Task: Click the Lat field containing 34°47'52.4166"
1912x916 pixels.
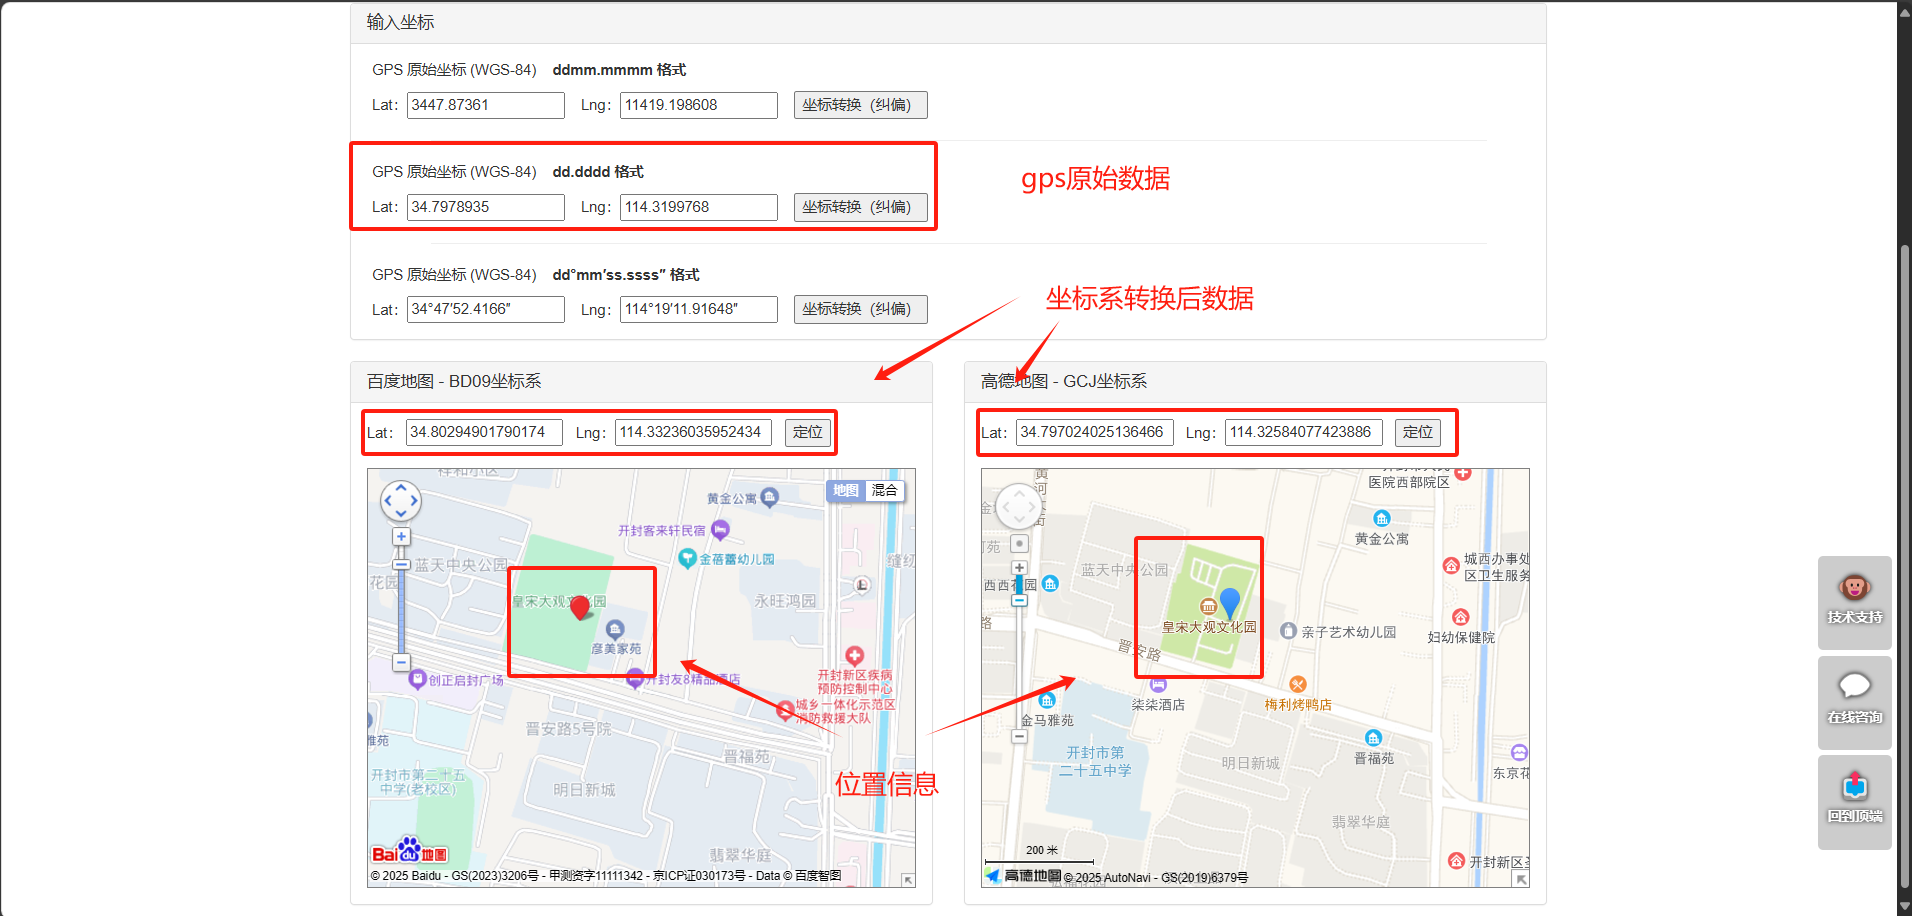Action: point(485,309)
